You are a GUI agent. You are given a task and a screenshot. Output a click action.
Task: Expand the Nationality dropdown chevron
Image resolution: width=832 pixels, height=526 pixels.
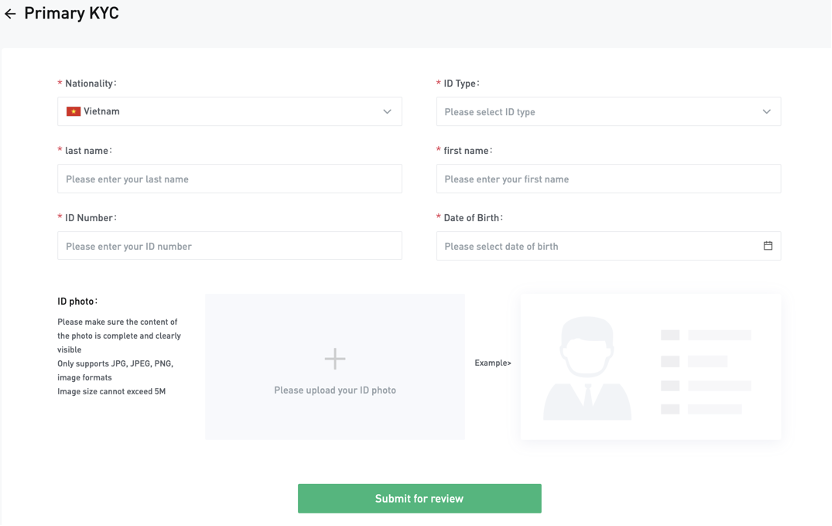[387, 111]
